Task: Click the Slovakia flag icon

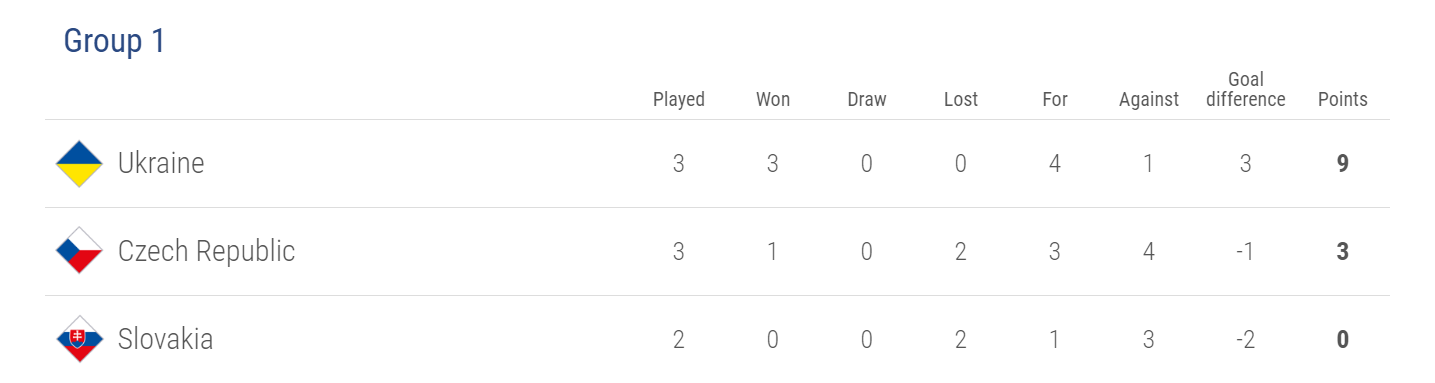Action: coord(79,339)
